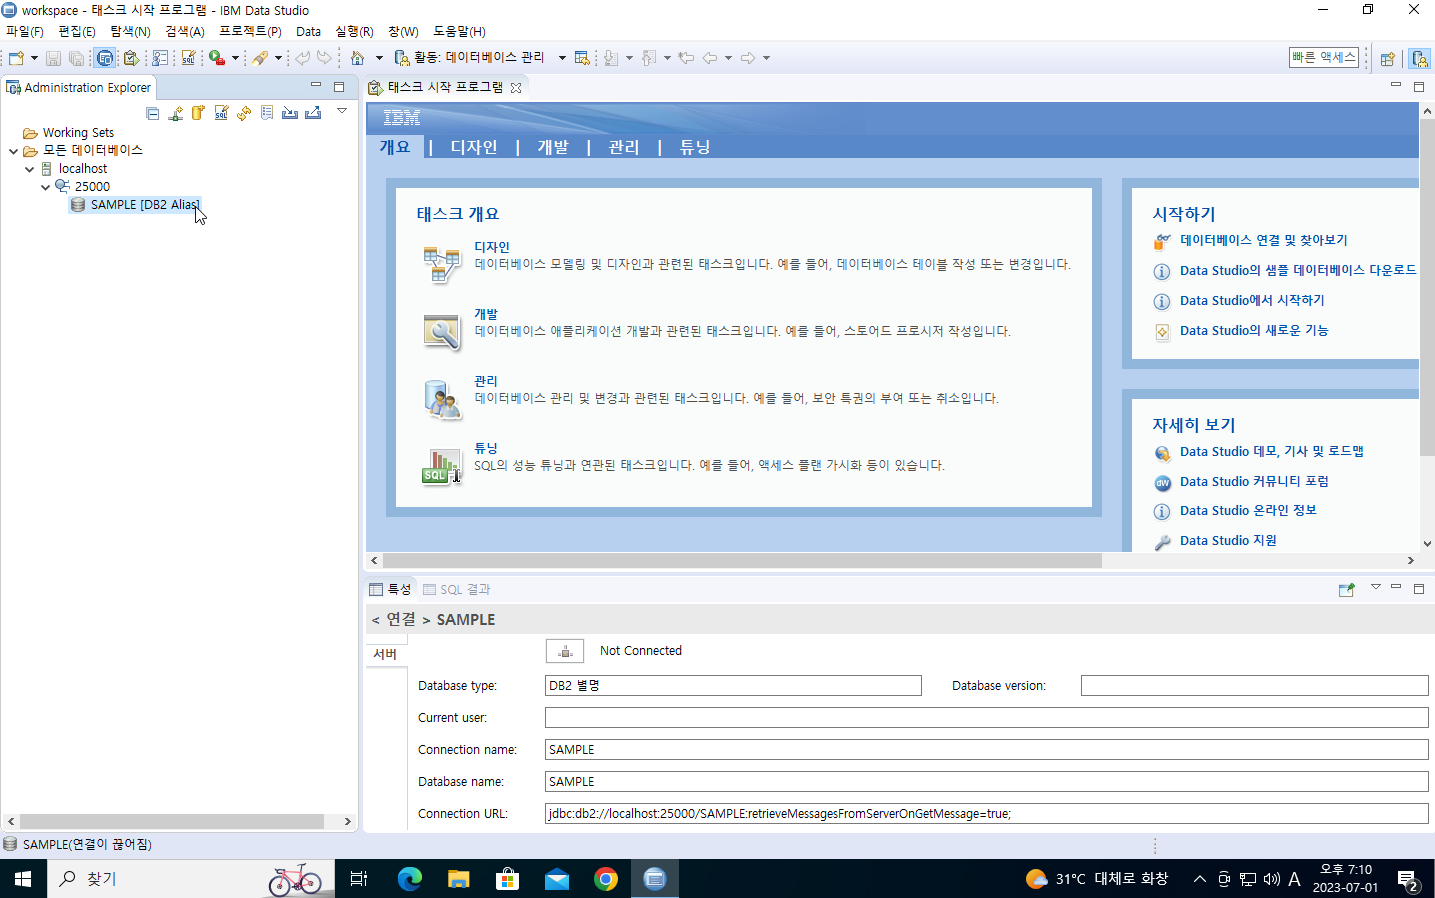The image size is (1435, 898).
Task: Select the Database Administration perspective icon
Action: pyautogui.click(x=1419, y=58)
